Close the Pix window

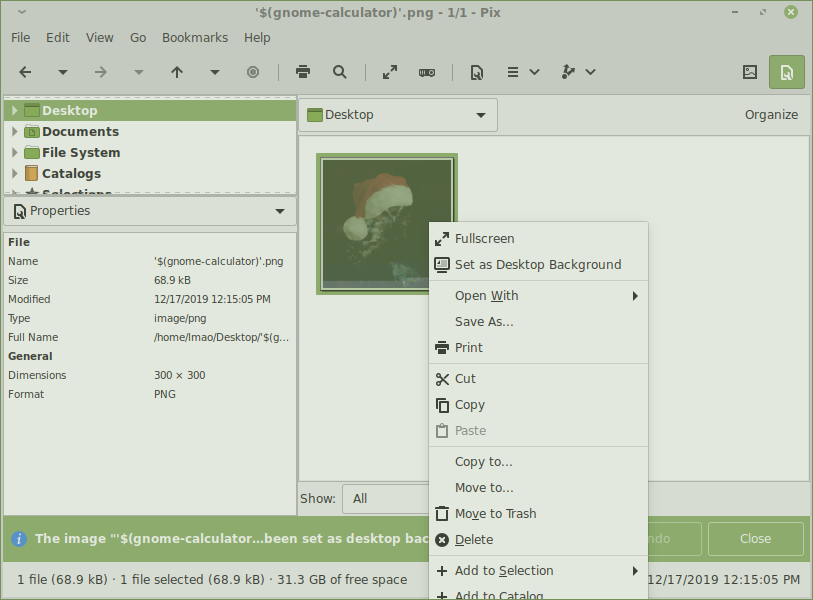pos(791,12)
